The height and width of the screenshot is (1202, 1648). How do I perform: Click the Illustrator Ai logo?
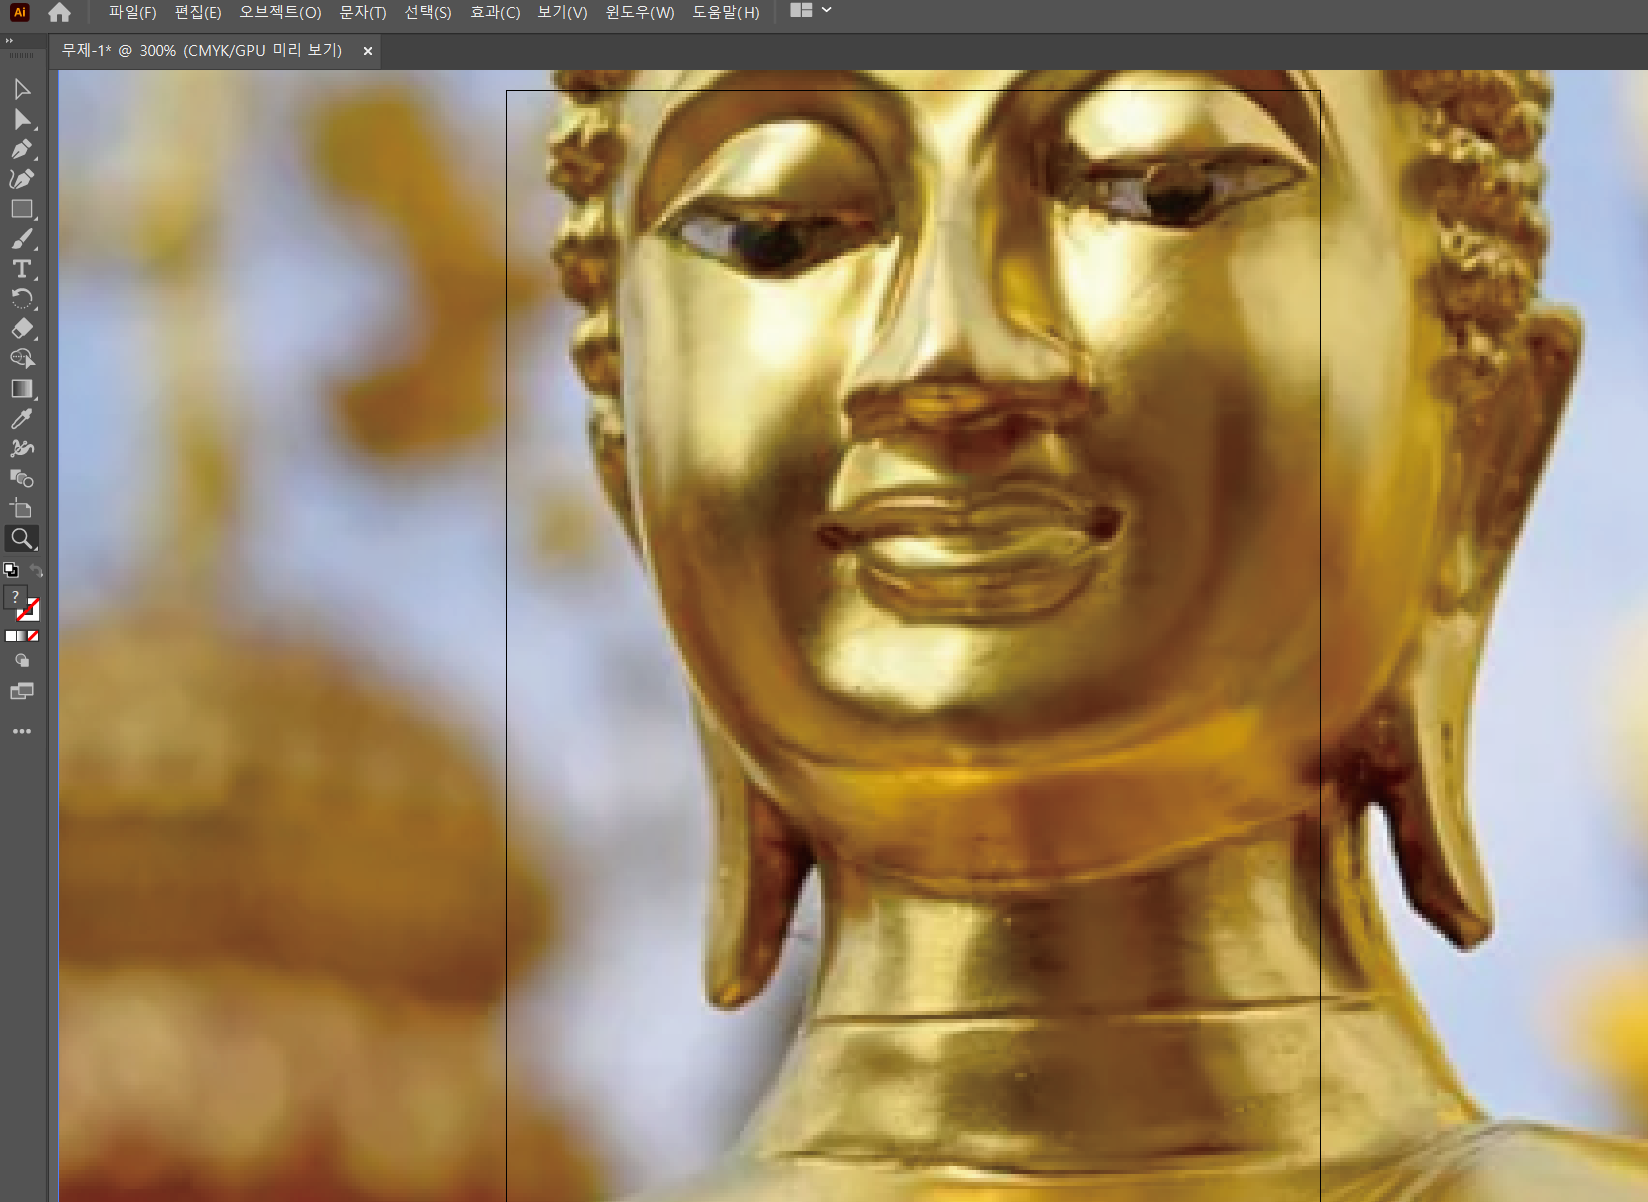(19, 12)
